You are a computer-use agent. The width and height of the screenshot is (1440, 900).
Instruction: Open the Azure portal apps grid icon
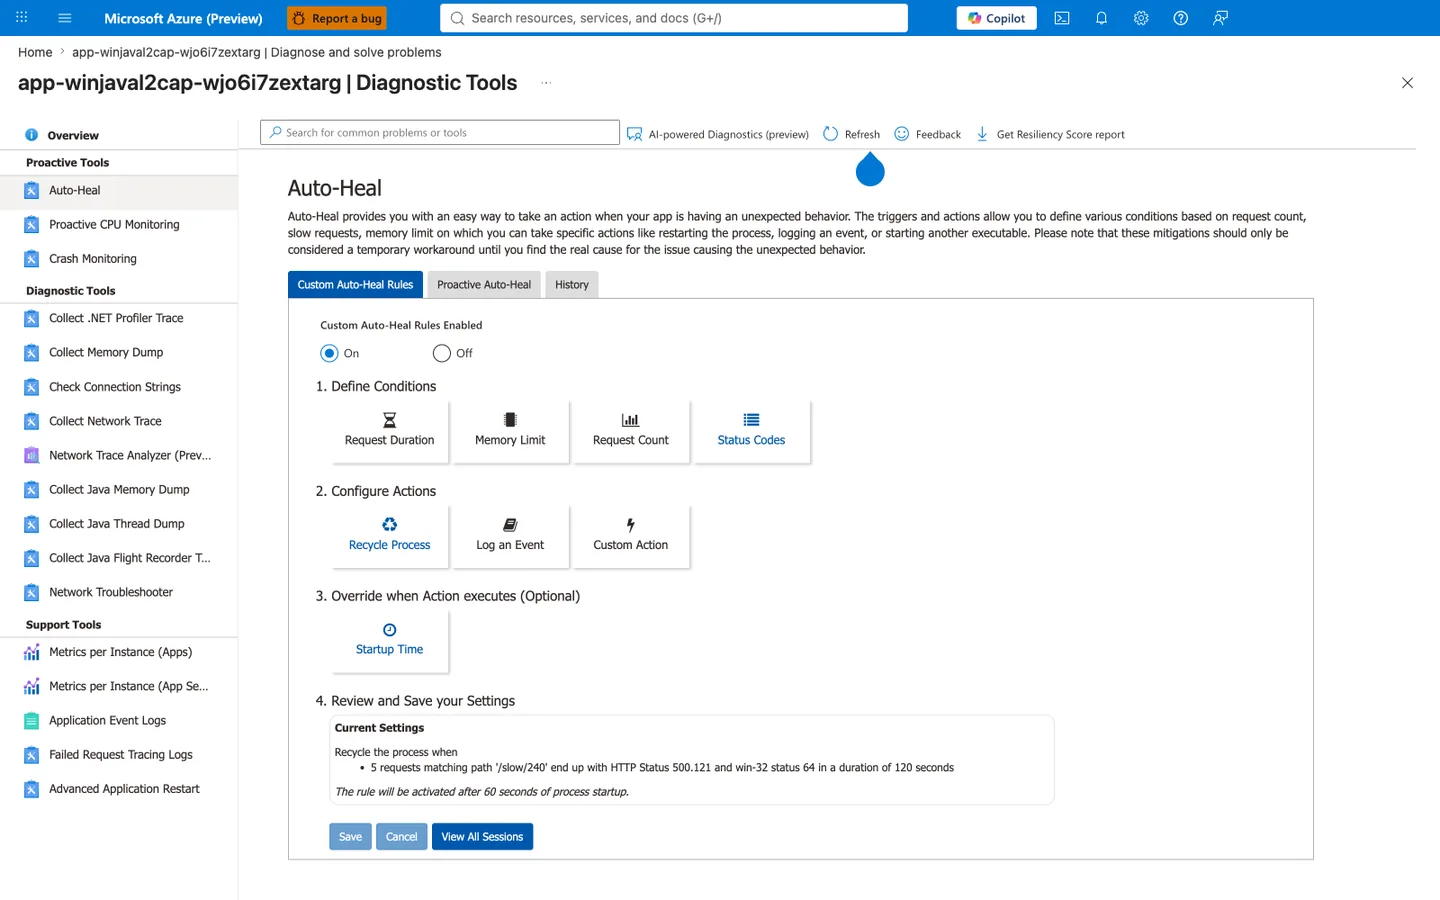[22, 18]
